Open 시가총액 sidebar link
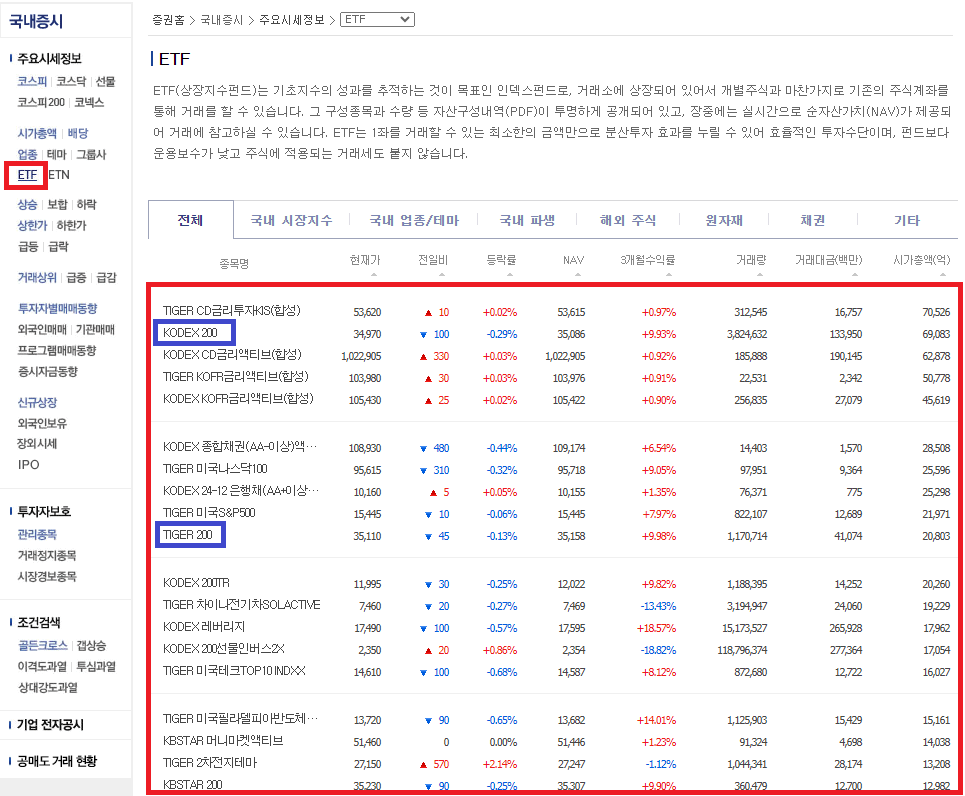This screenshot has height=796, width=965. coord(37,133)
